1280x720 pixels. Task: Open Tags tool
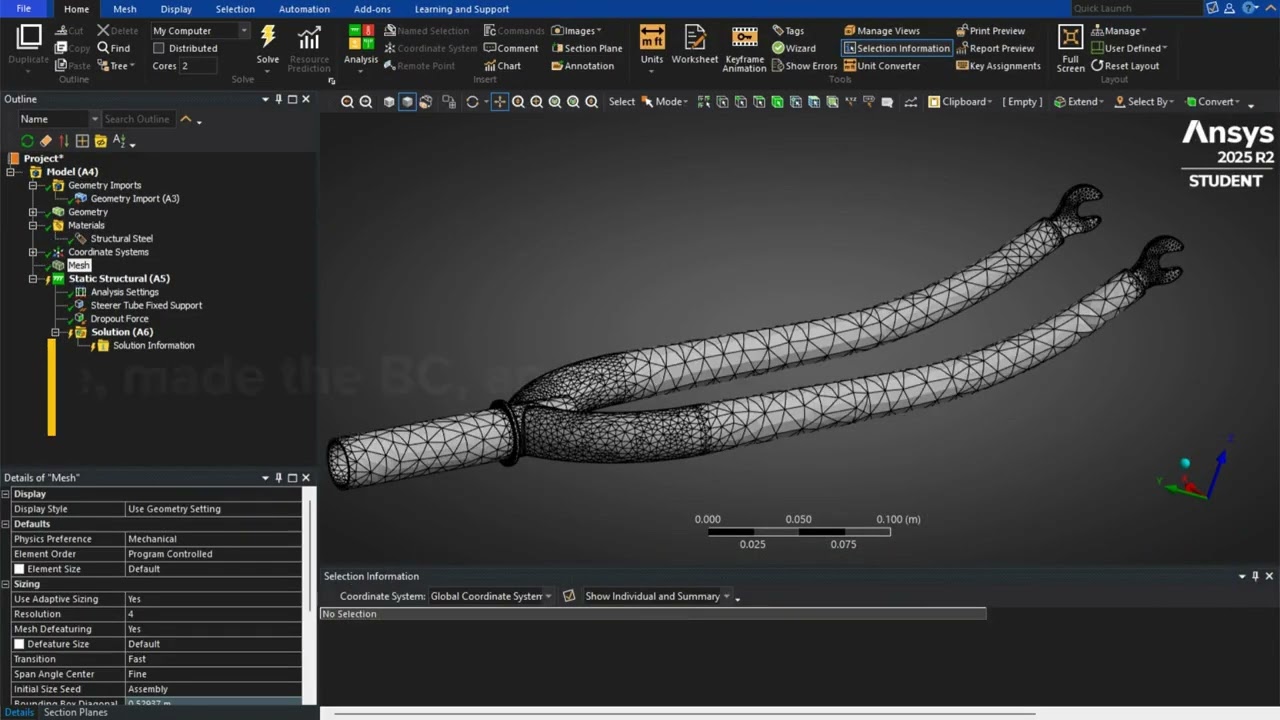coord(787,31)
